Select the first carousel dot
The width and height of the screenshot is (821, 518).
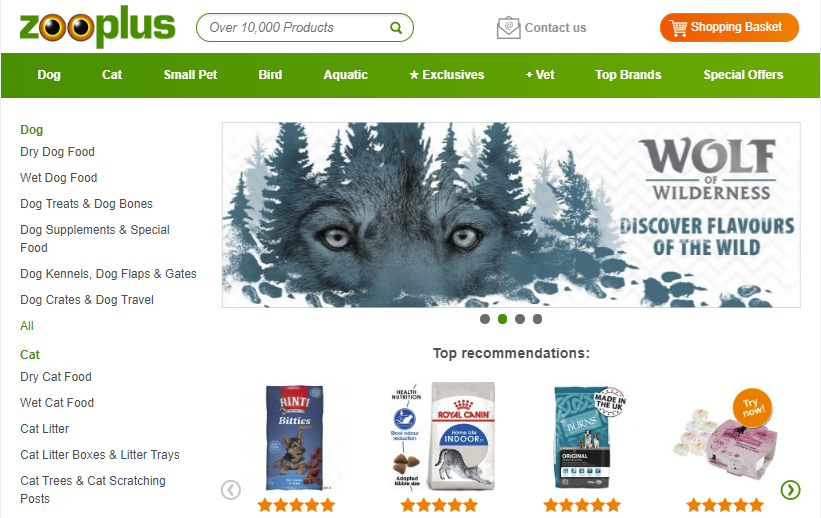pos(485,319)
